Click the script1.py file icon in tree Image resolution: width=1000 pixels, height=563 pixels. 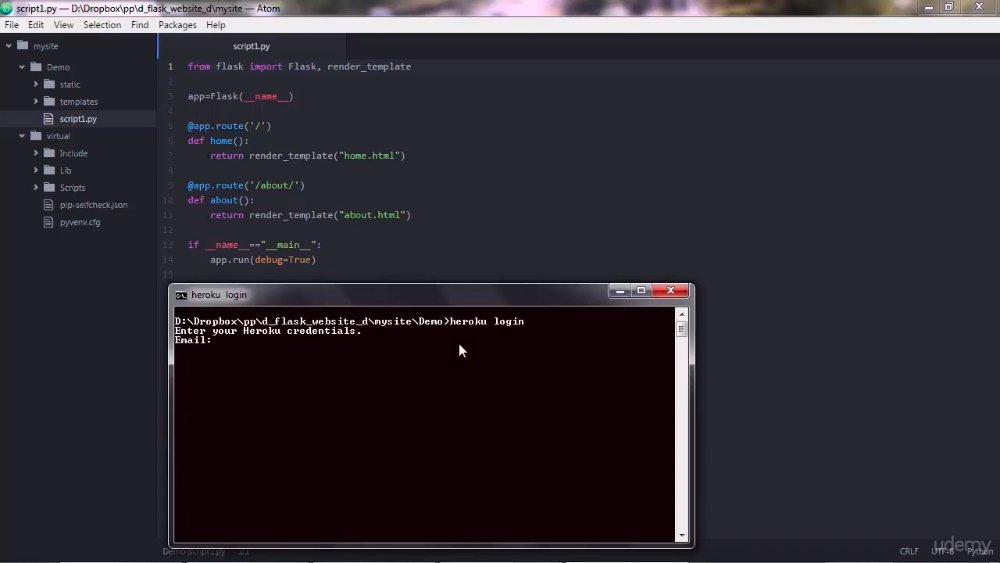(x=48, y=119)
